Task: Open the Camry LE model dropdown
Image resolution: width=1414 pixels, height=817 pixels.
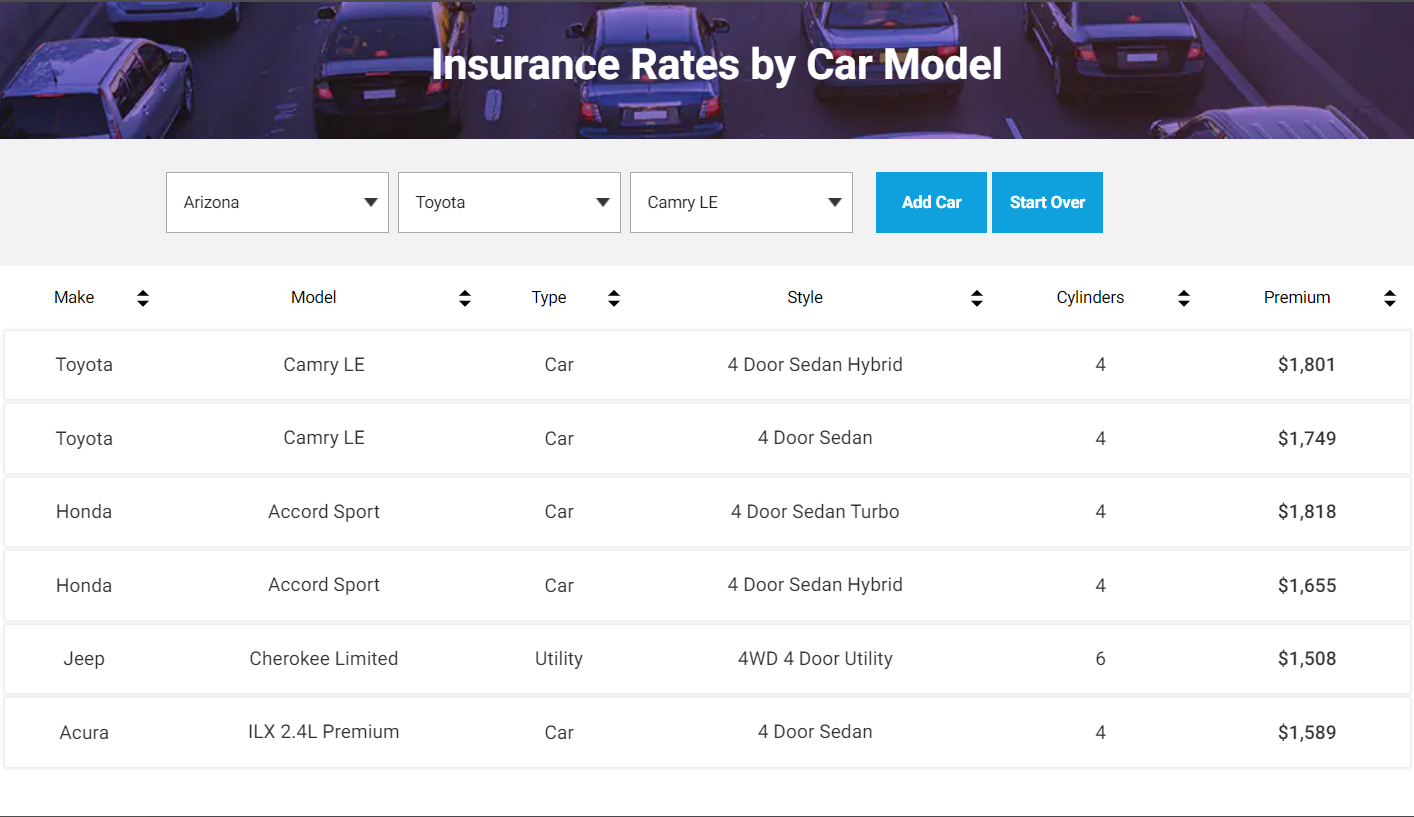Action: 741,202
